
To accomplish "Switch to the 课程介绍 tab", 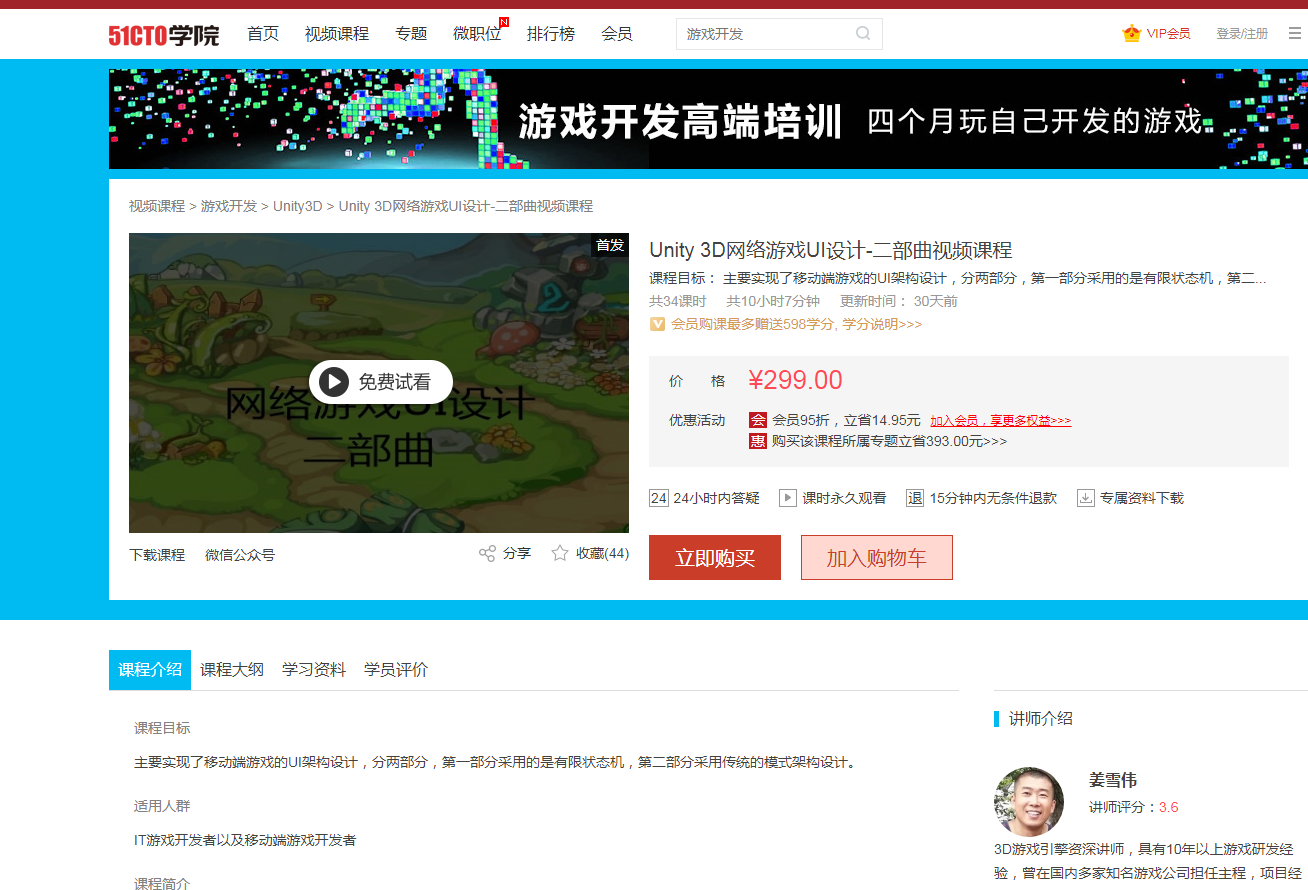I will [x=150, y=670].
